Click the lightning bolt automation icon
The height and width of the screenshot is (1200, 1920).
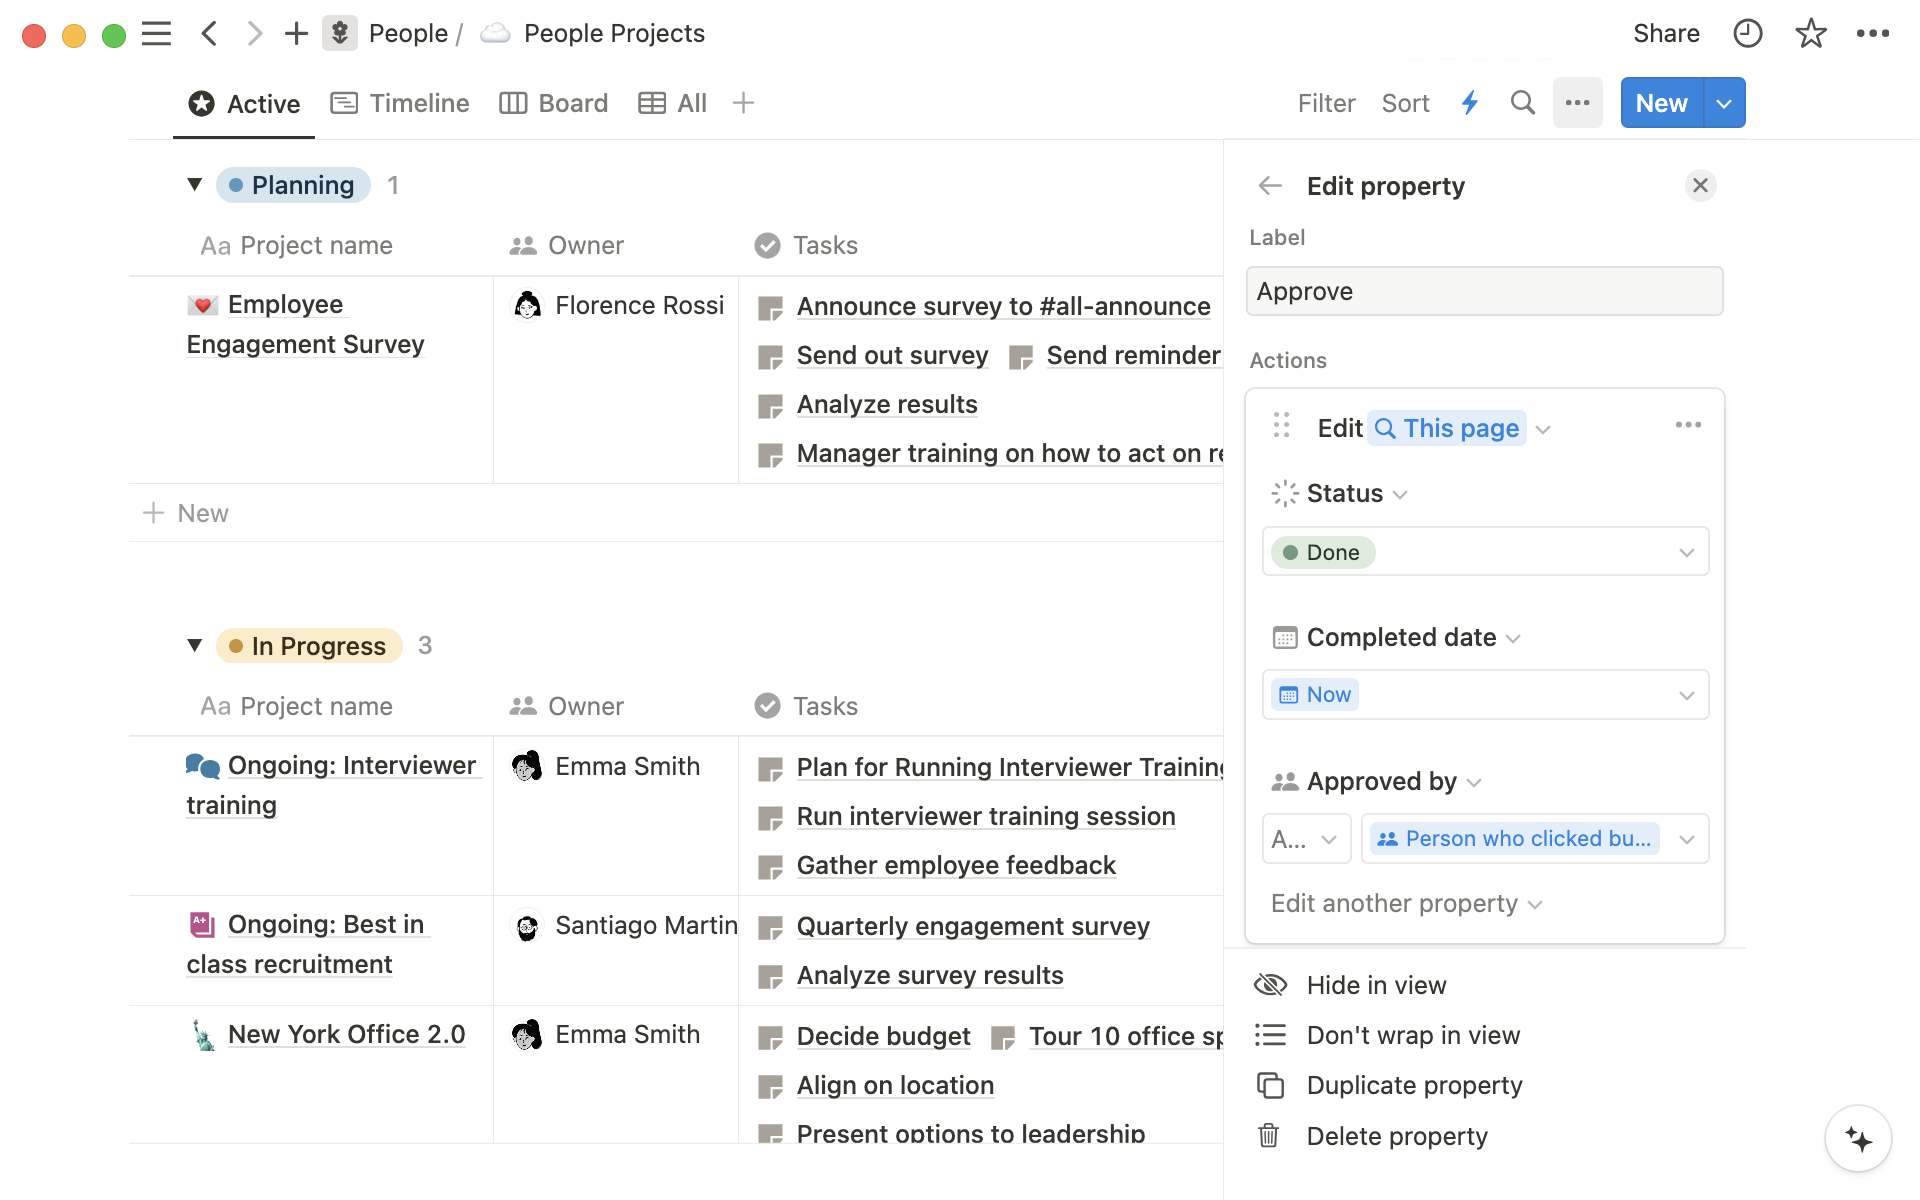(x=1469, y=102)
